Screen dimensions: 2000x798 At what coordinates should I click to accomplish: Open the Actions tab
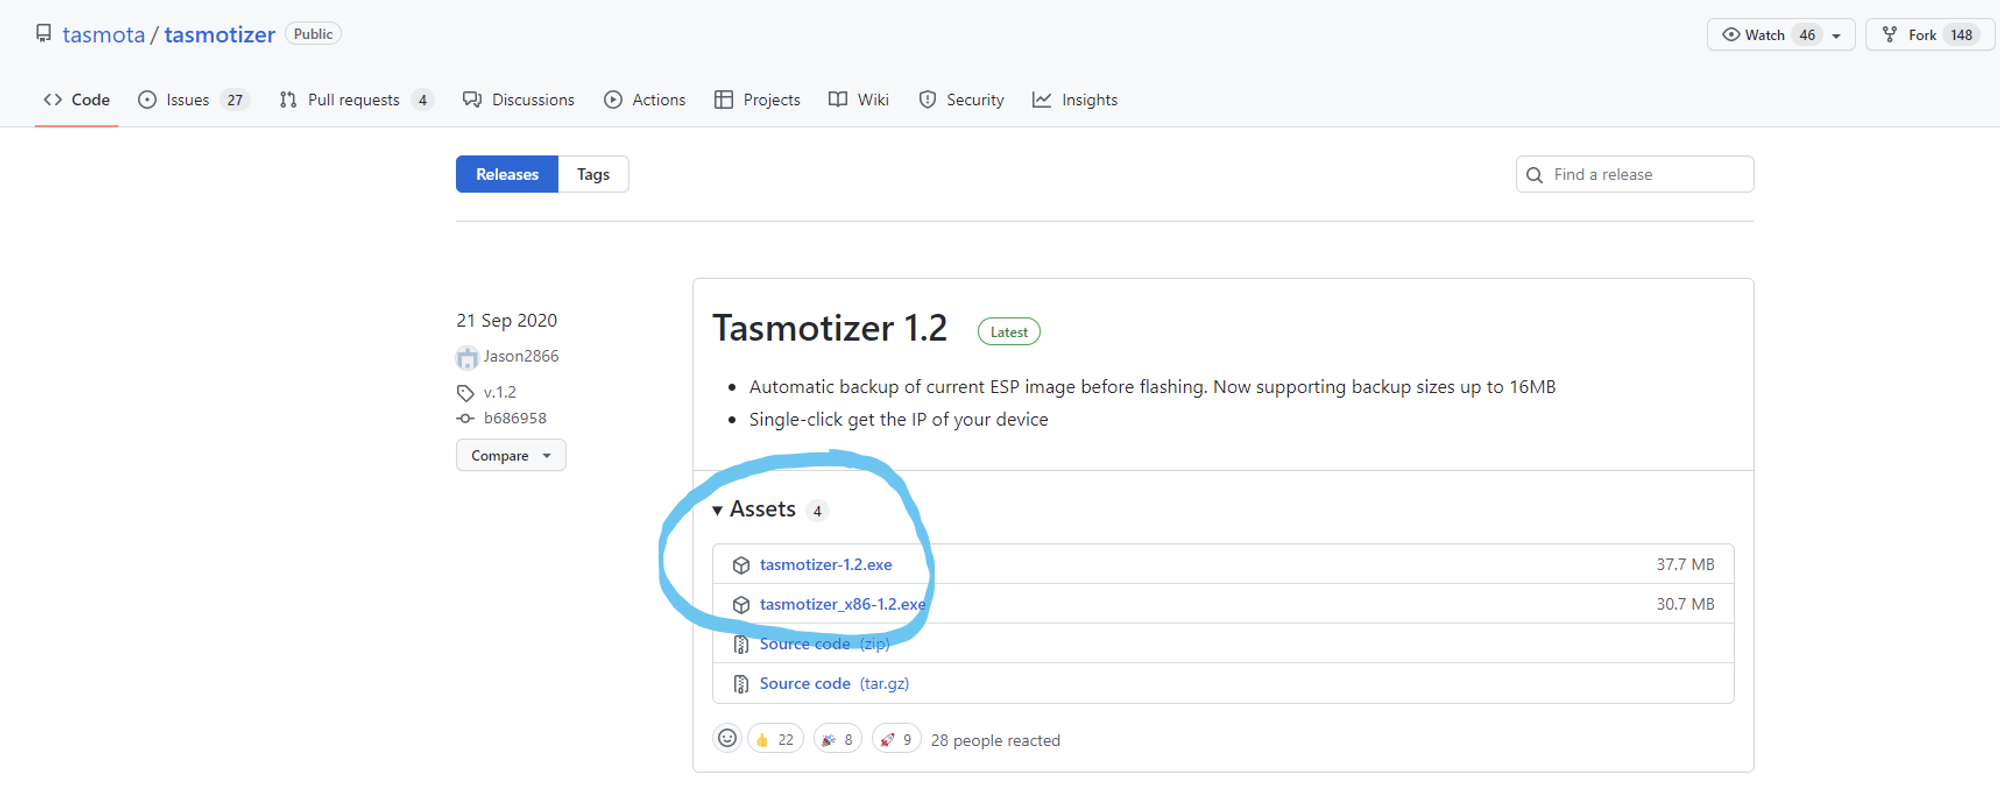(645, 100)
